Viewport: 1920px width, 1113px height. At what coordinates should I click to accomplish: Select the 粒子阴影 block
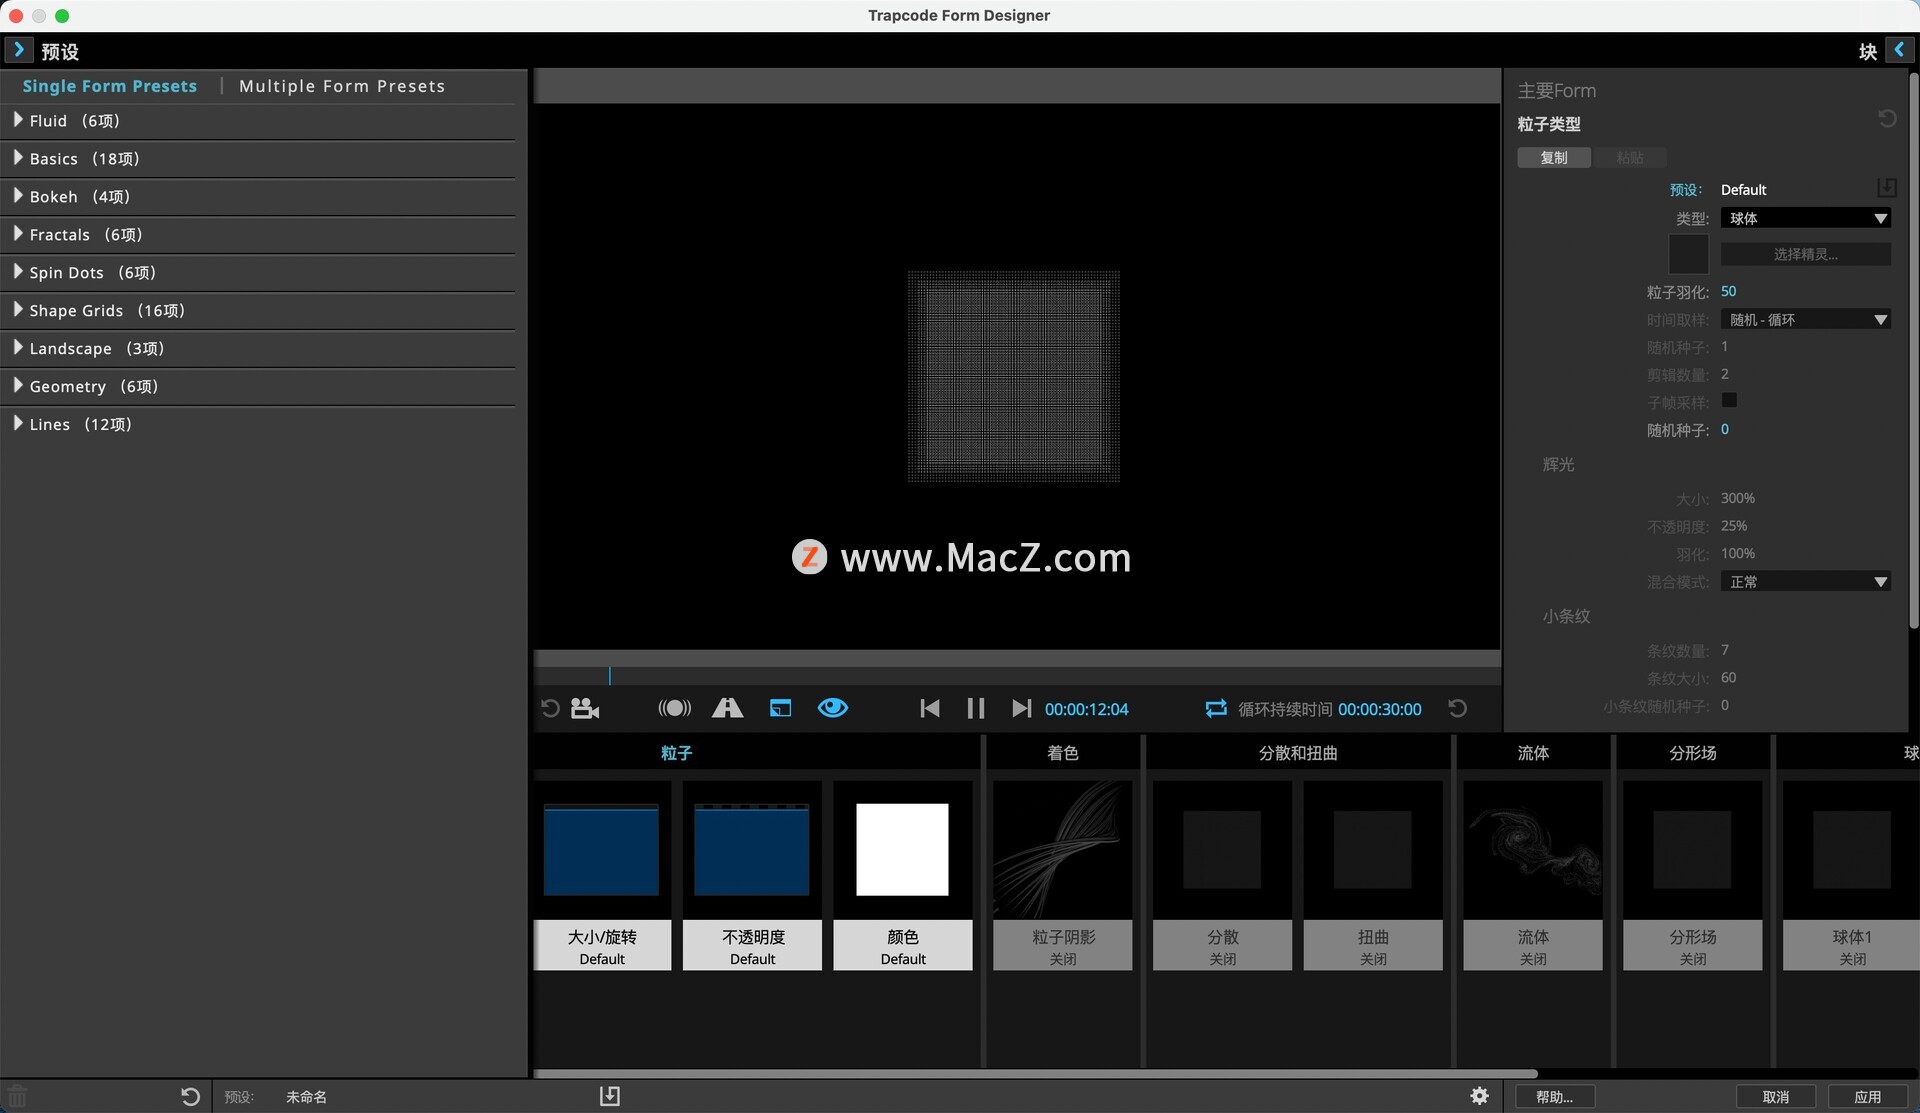pos(1063,875)
